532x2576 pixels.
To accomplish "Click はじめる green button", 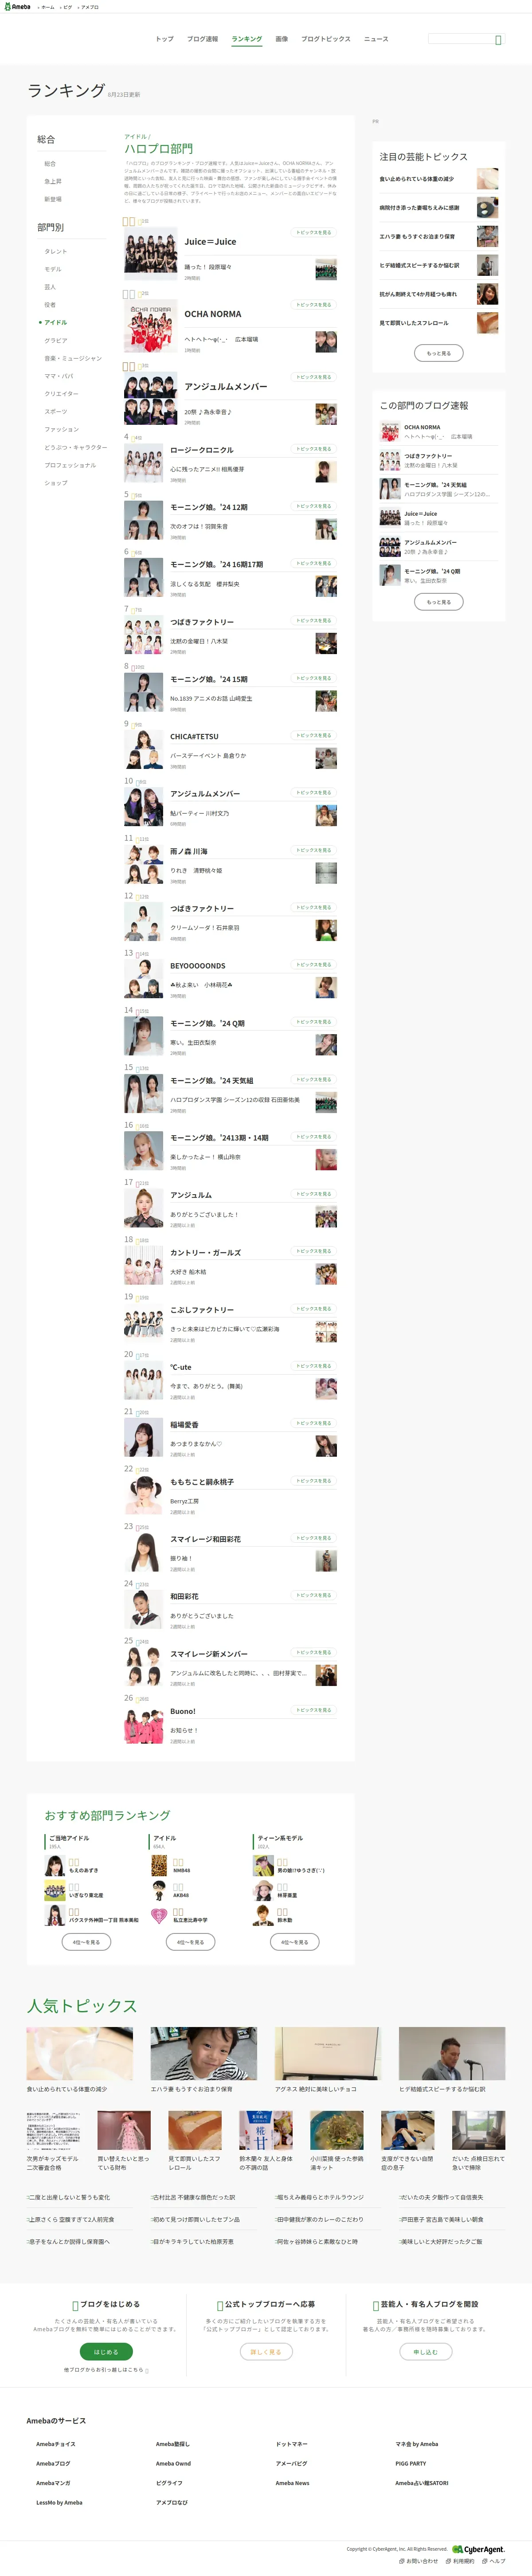I will pyautogui.click(x=106, y=2352).
